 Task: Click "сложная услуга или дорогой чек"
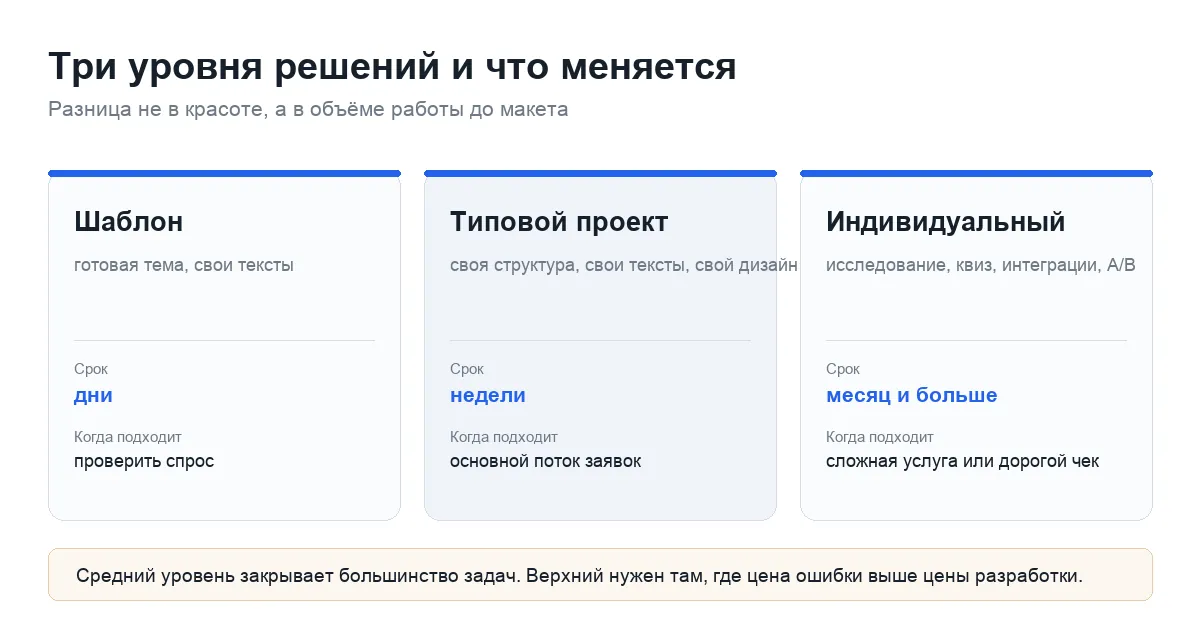[x=963, y=461]
